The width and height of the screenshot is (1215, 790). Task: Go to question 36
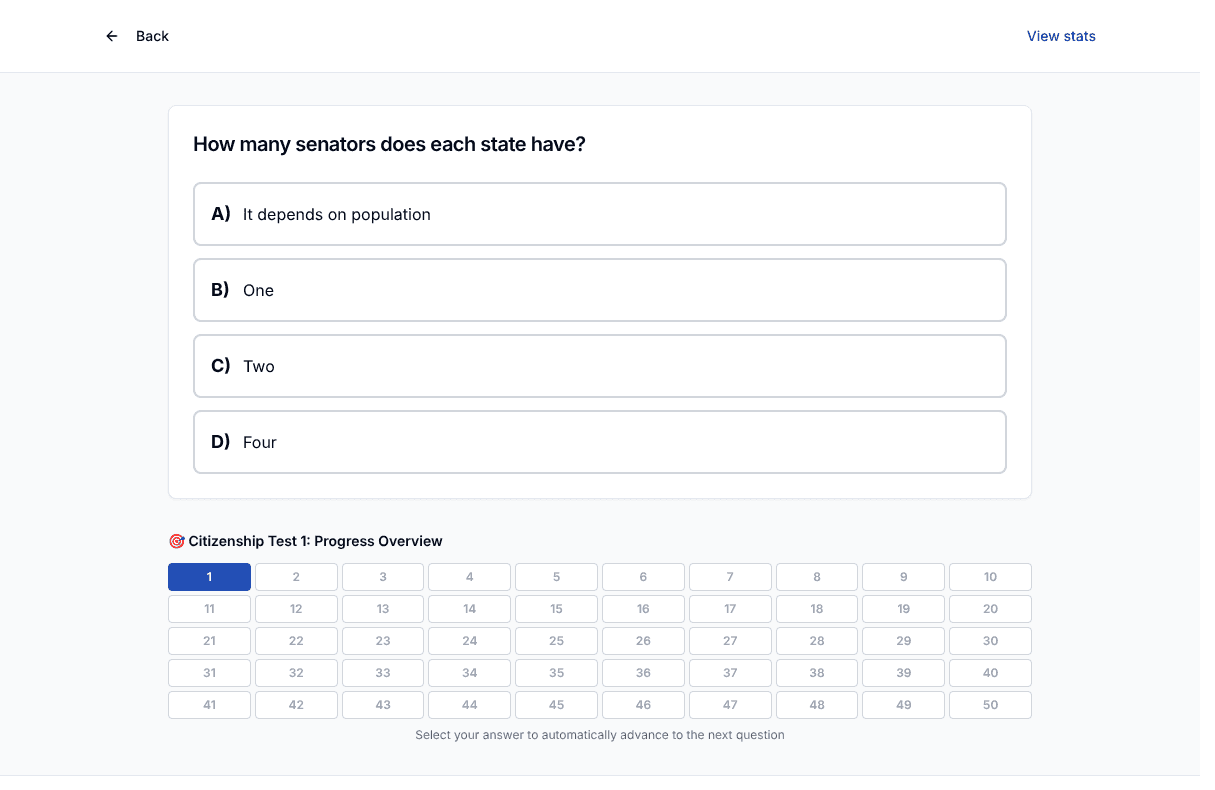[x=643, y=673]
